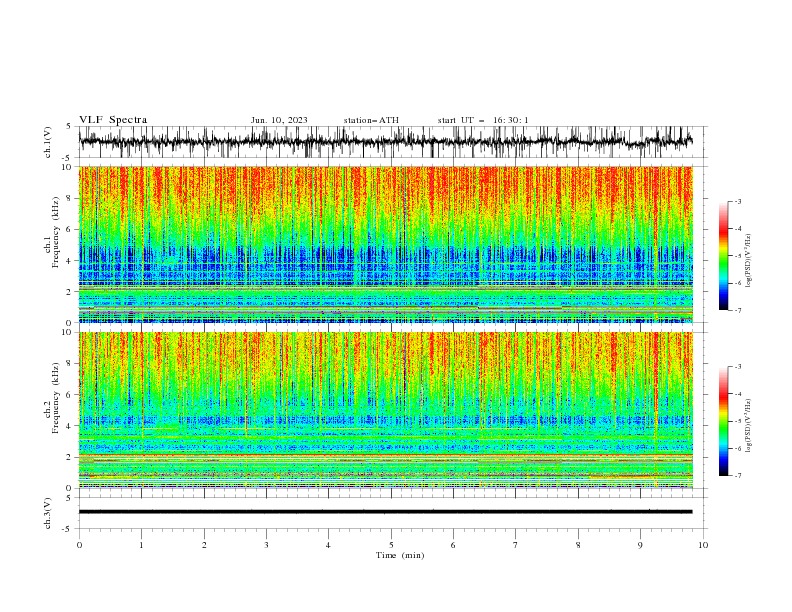Viewport: 792px width, 612px height.
Task: Click the "-7" tick on ch.2 colorbar
Action: [x=738, y=475]
